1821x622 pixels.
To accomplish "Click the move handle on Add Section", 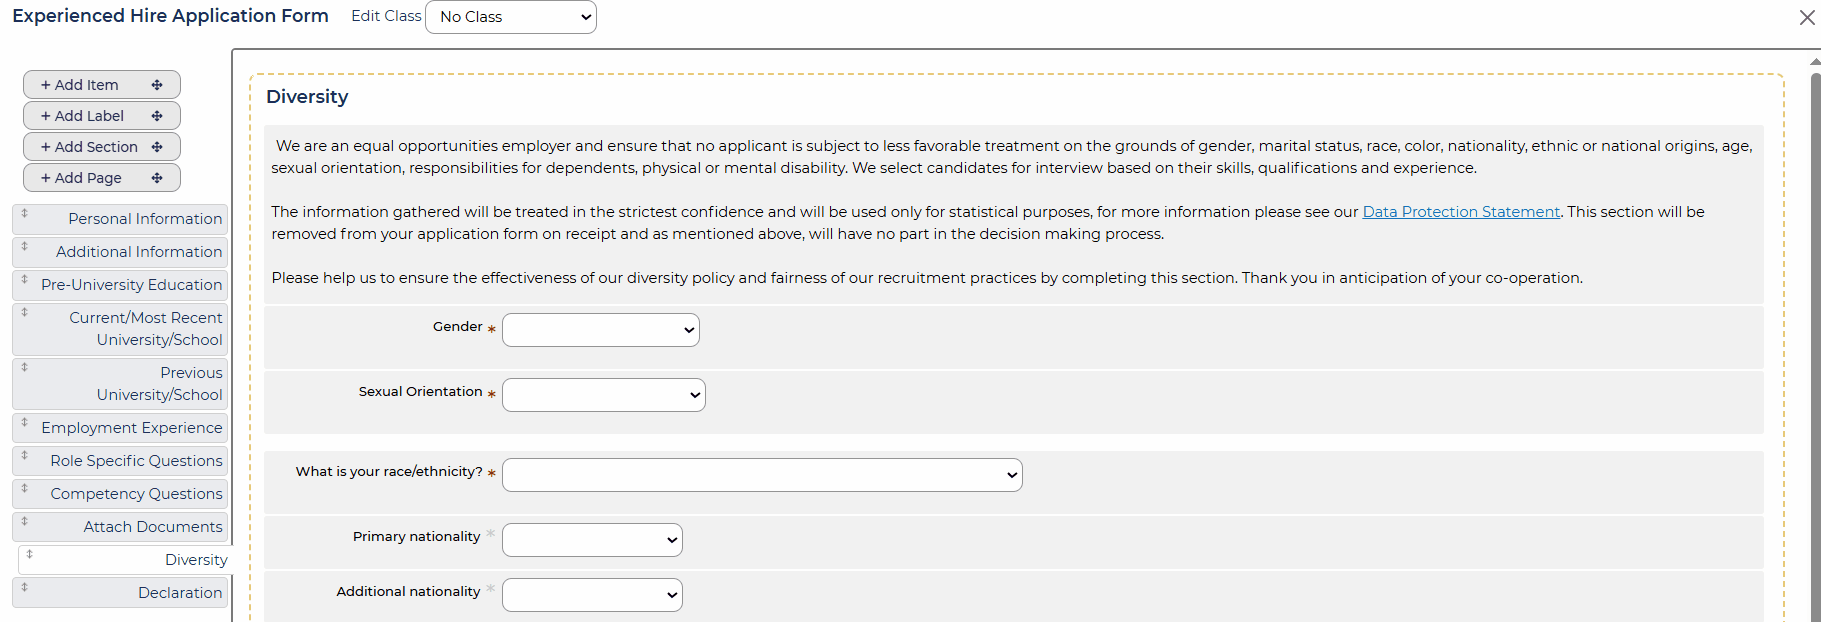I will pyautogui.click(x=157, y=147).
